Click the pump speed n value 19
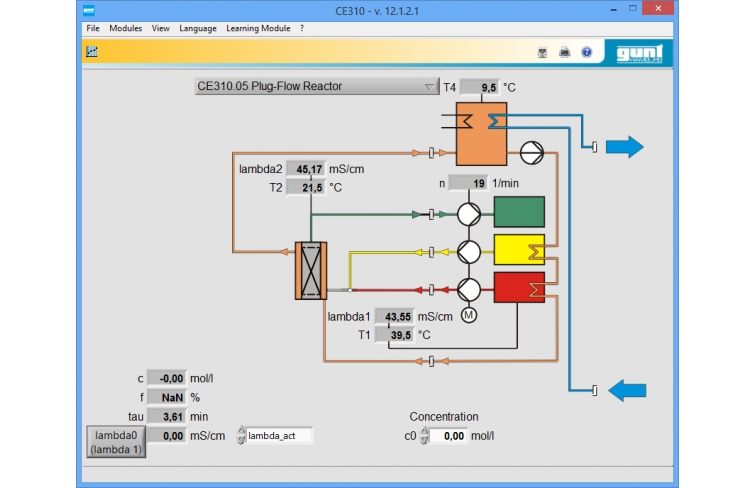755x488 pixels. [x=468, y=183]
